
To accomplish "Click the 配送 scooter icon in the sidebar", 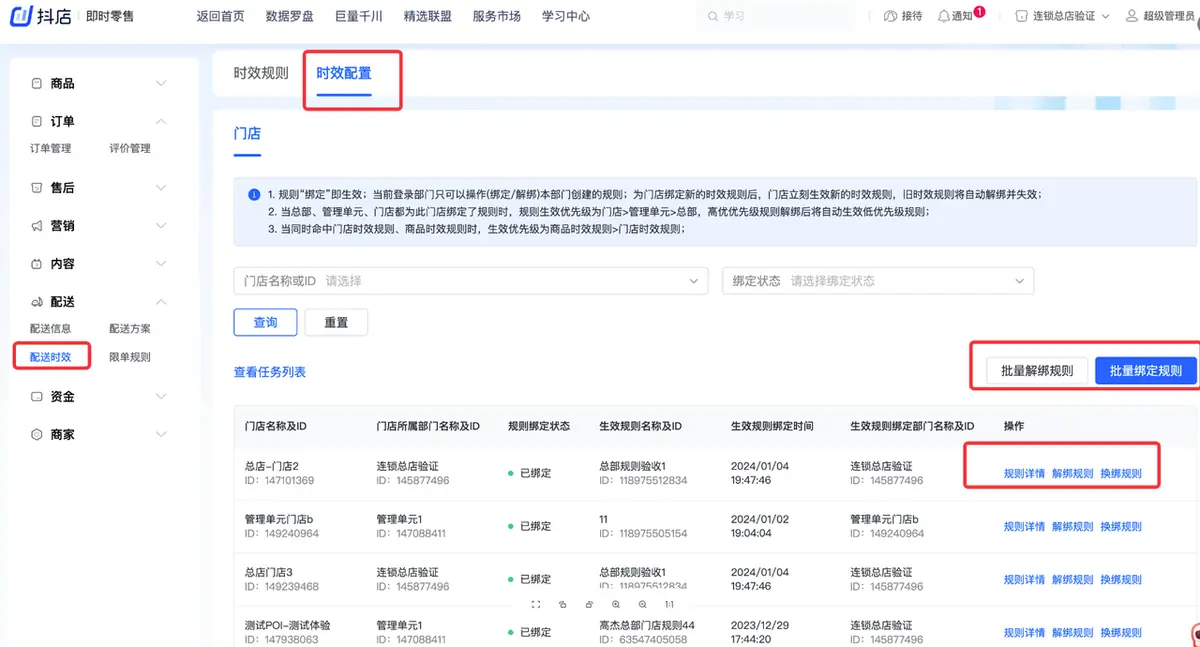I will coord(37,302).
